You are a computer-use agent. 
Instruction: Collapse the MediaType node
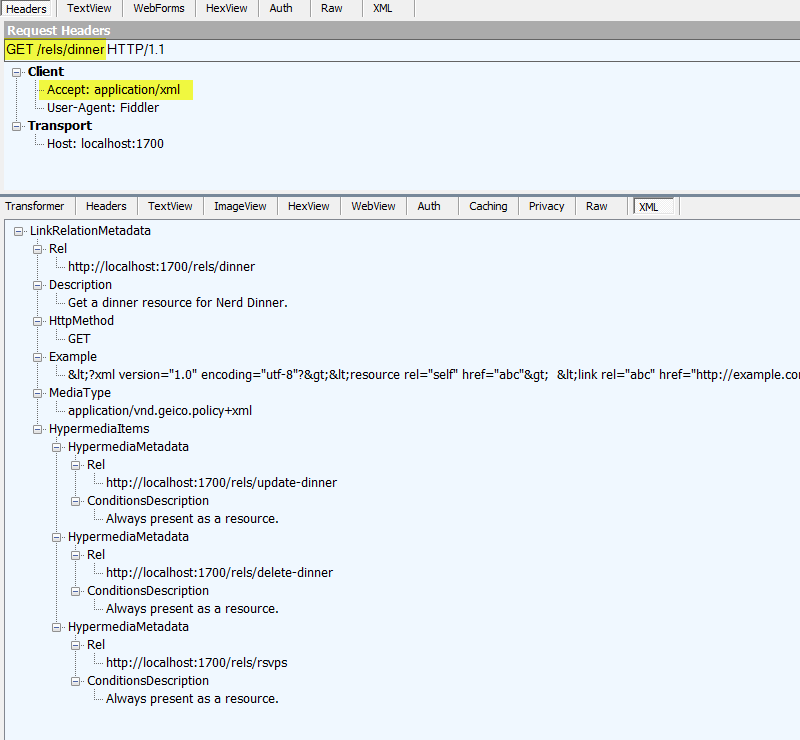(38, 393)
